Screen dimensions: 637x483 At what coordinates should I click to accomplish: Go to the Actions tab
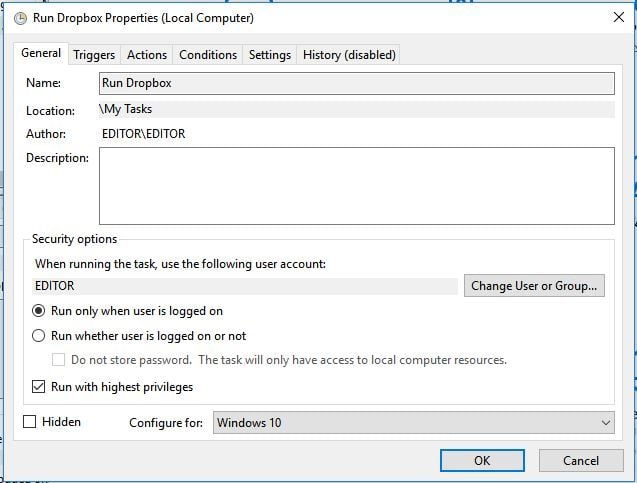147,55
